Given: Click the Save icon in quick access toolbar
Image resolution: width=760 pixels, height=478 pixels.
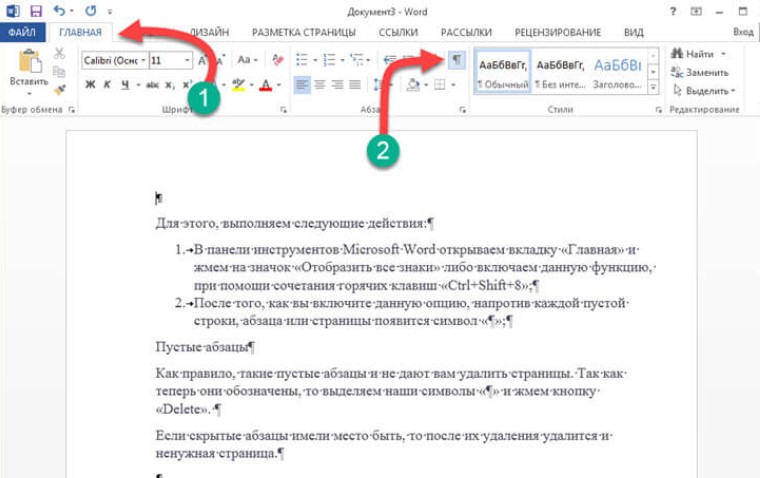Looking at the screenshot, I should [35, 11].
